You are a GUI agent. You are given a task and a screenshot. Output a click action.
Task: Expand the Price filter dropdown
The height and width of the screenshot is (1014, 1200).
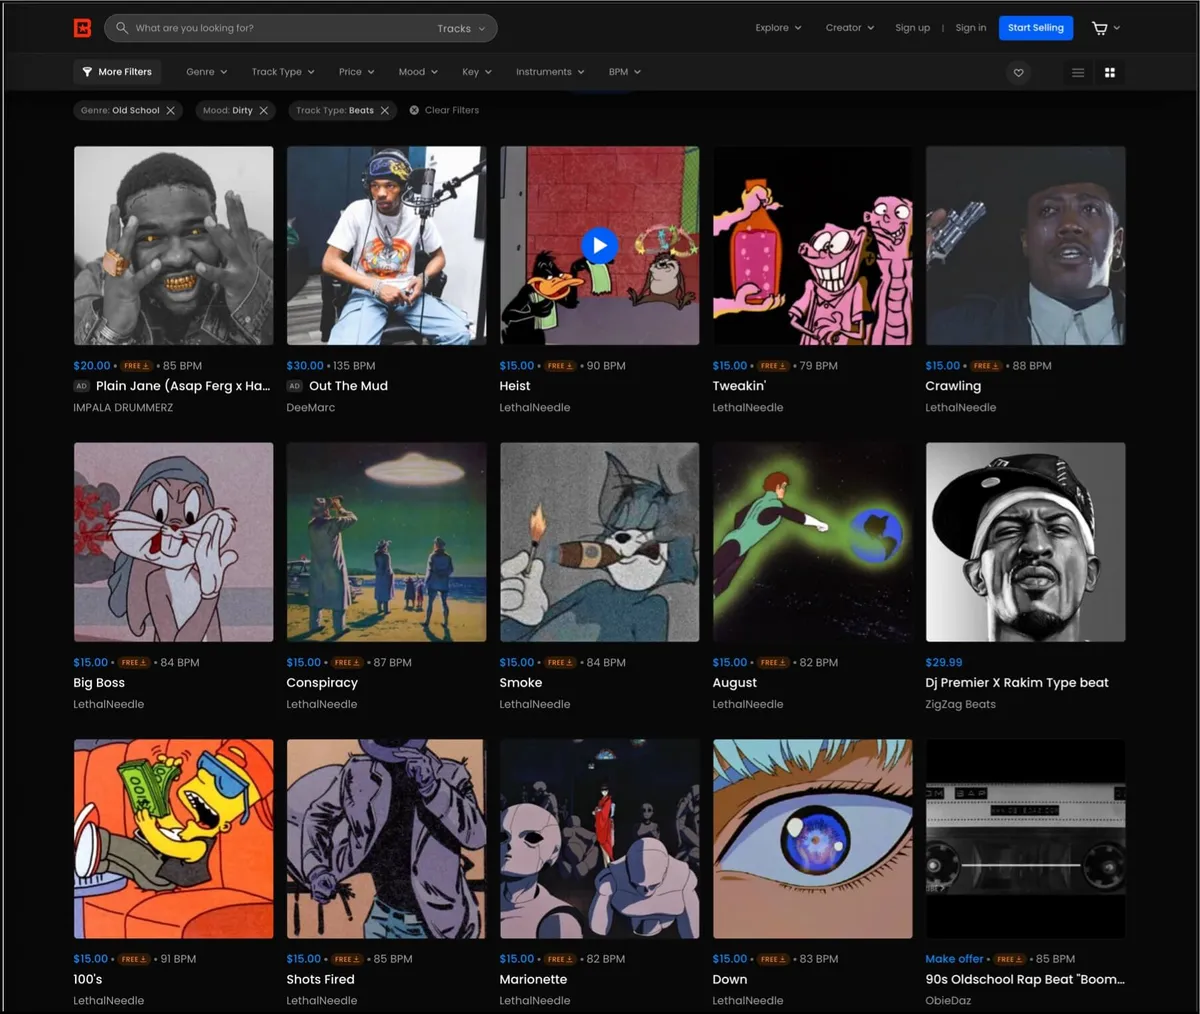coord(356,72)
